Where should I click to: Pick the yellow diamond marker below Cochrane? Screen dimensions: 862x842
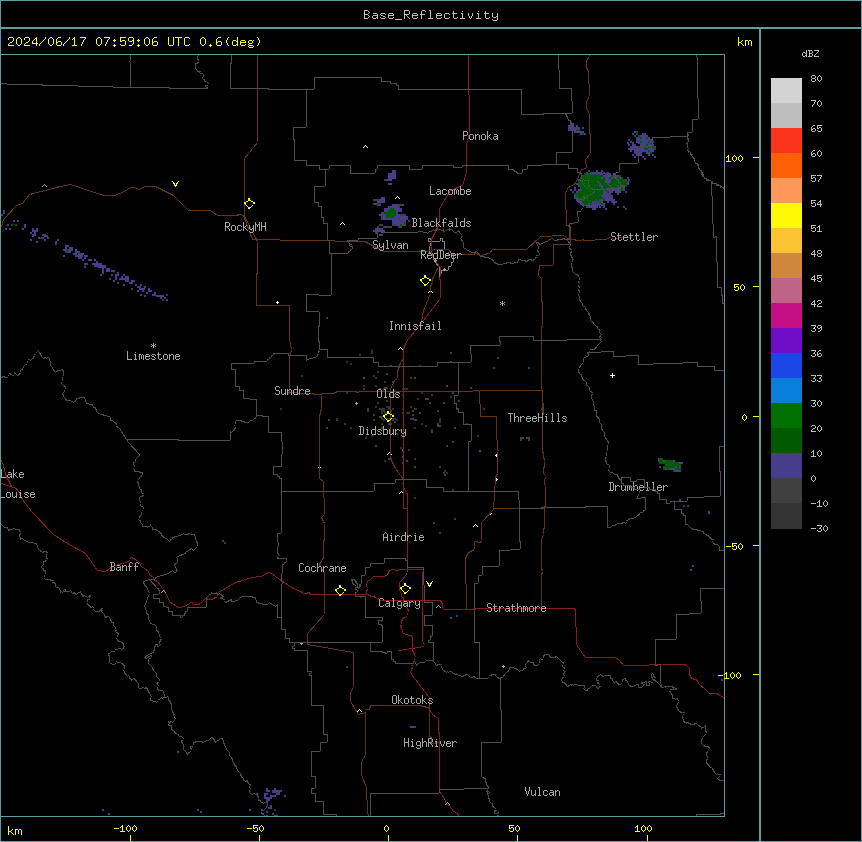(x=340, y=590)
